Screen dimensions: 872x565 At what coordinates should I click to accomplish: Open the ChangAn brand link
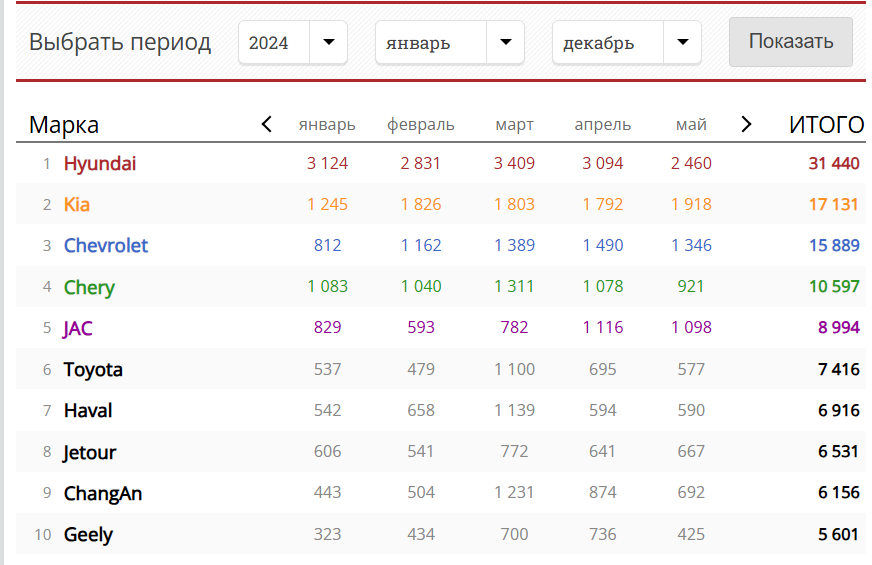[103, 493]
